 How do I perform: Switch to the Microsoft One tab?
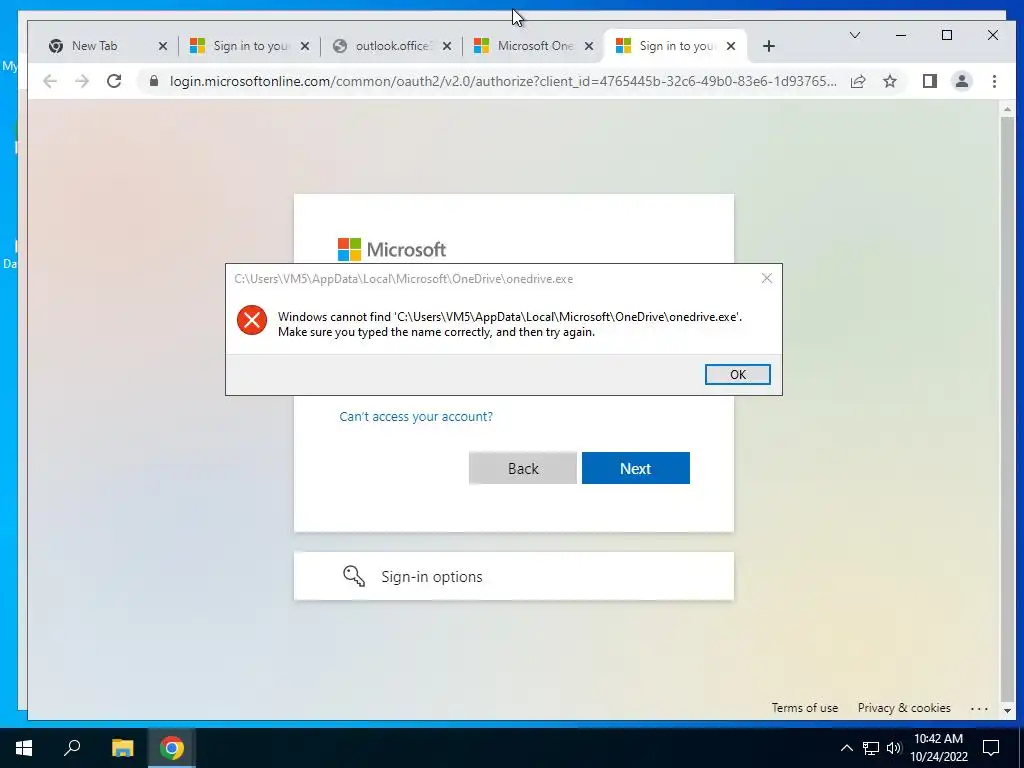click(535, 46)
